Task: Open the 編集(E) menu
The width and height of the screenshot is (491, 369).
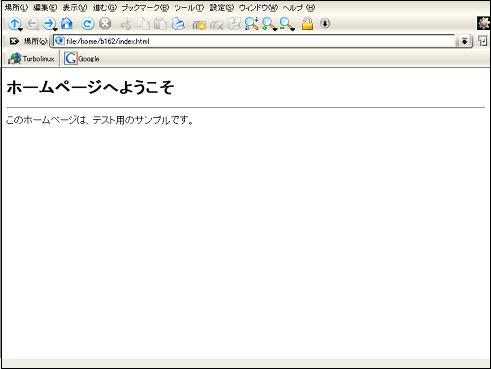Action: (x=45, y=8)
